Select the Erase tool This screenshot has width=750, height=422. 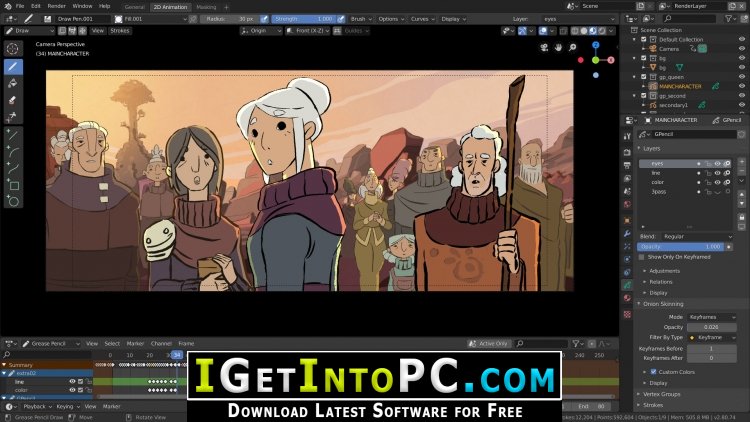(13, 100)
